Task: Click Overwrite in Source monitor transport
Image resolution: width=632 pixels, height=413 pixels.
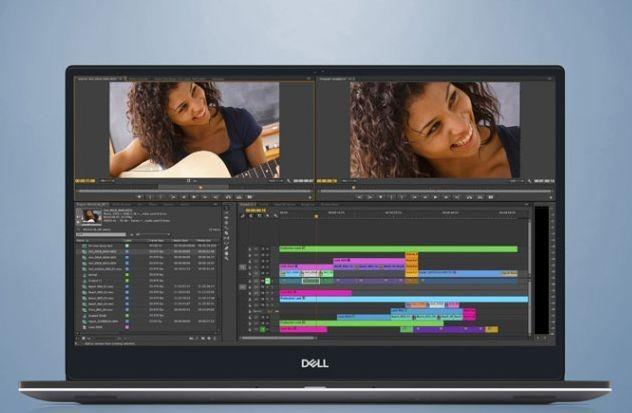Action: pyautogui.click(x=239, y=197)
